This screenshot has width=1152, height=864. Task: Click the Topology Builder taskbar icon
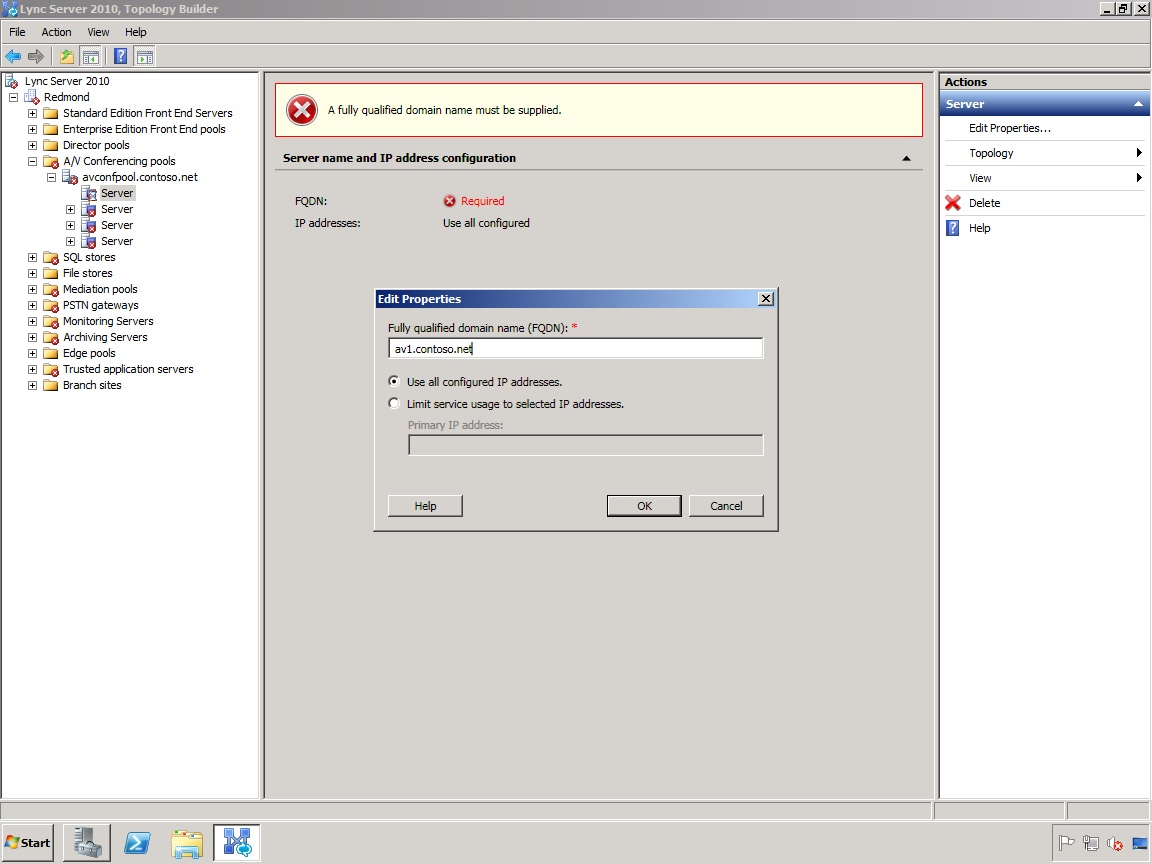pos(237,842)
